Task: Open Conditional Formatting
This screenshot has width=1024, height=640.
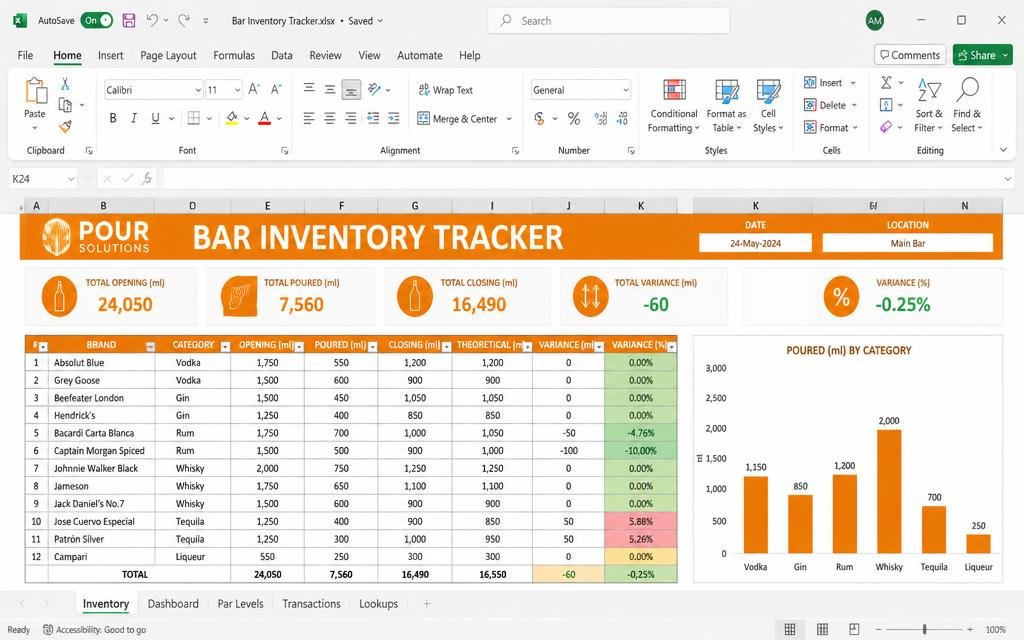Action: pyautogui.click(x=674, y=106)
